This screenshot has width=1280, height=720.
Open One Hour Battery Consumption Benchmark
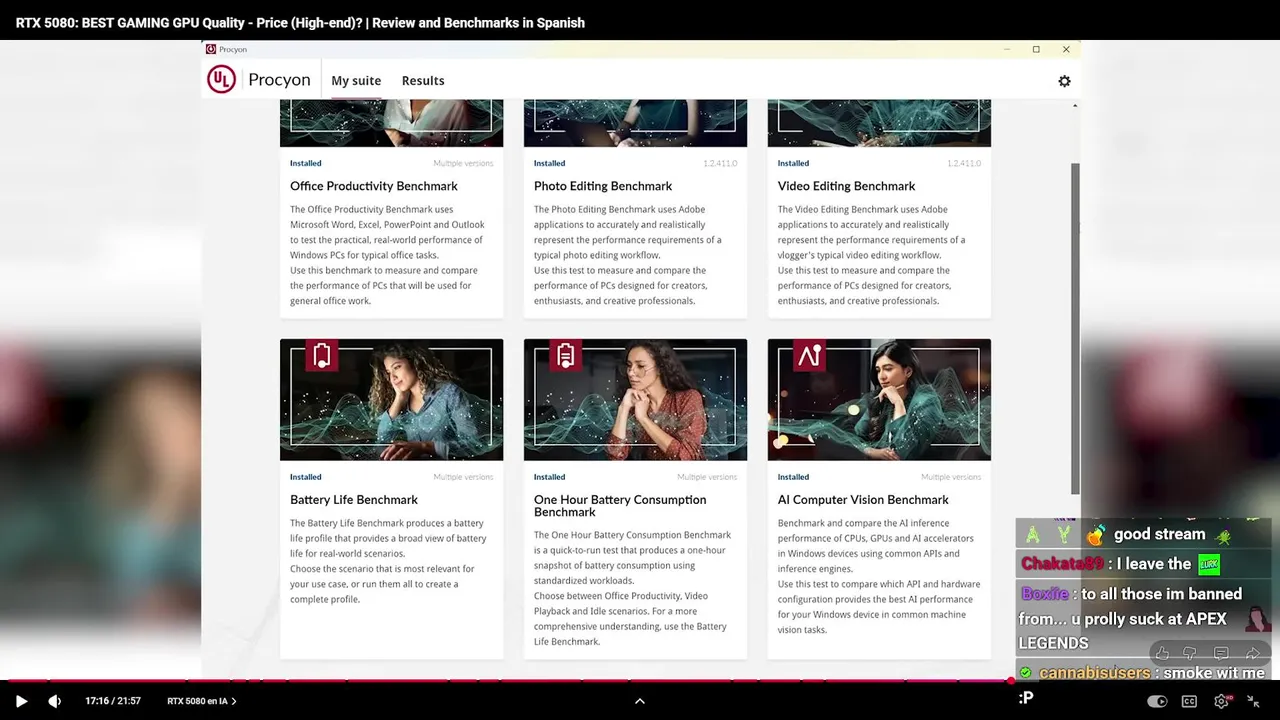[x=620, y=506]
